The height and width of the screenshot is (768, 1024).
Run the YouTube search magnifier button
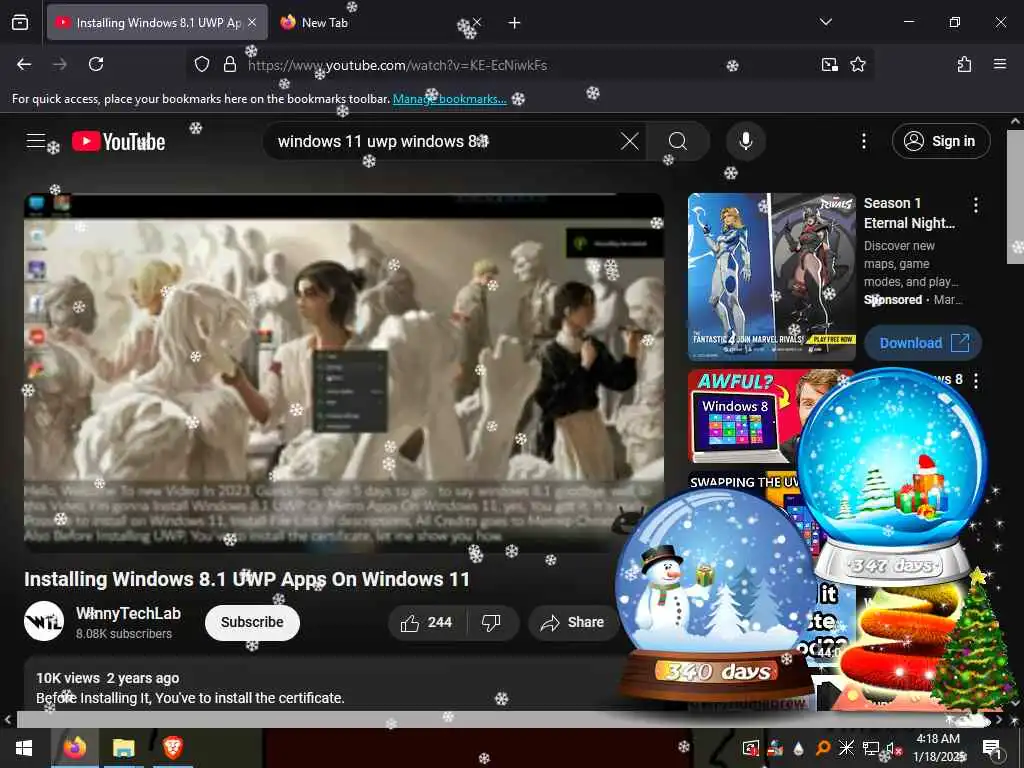tap(678, 141)
